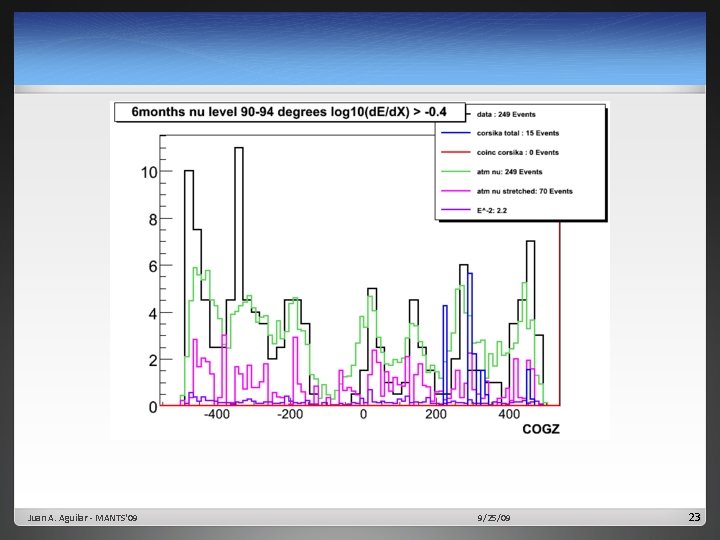Click the blue line sample for corsika total

point(456,133)
